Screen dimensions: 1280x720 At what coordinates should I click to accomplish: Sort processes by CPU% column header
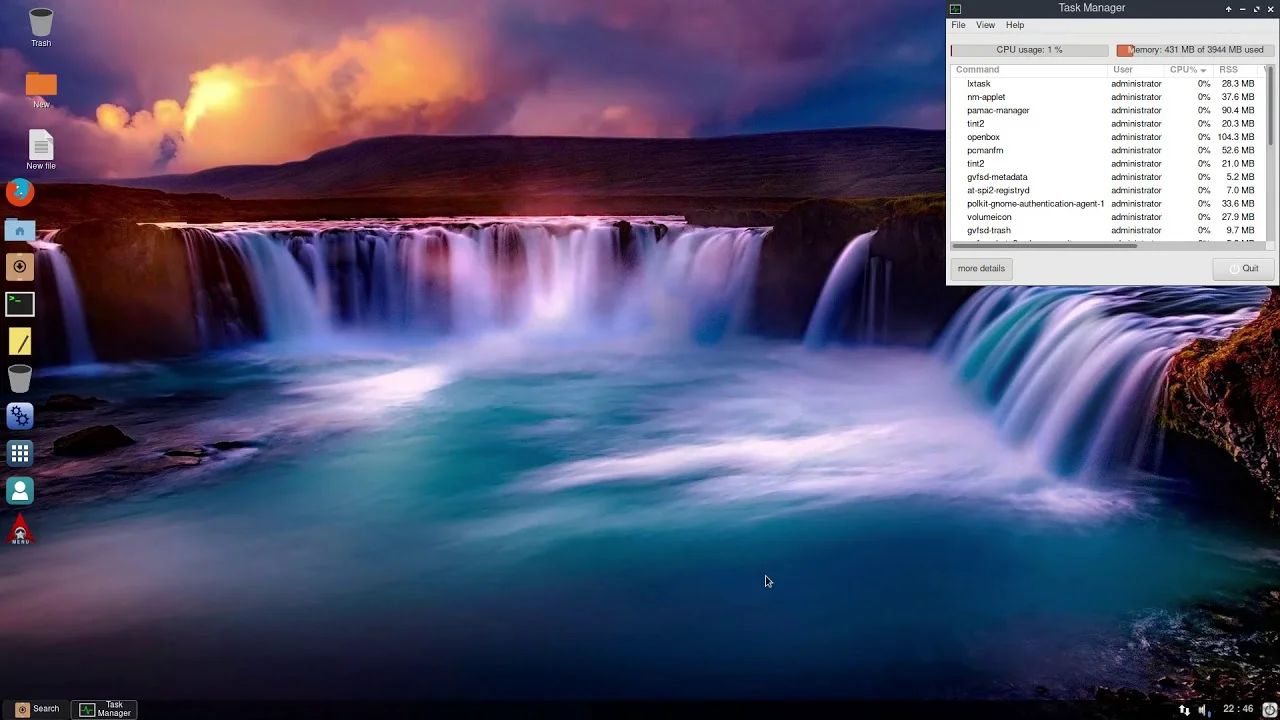pyautogui.click(x=1186, y=70)
